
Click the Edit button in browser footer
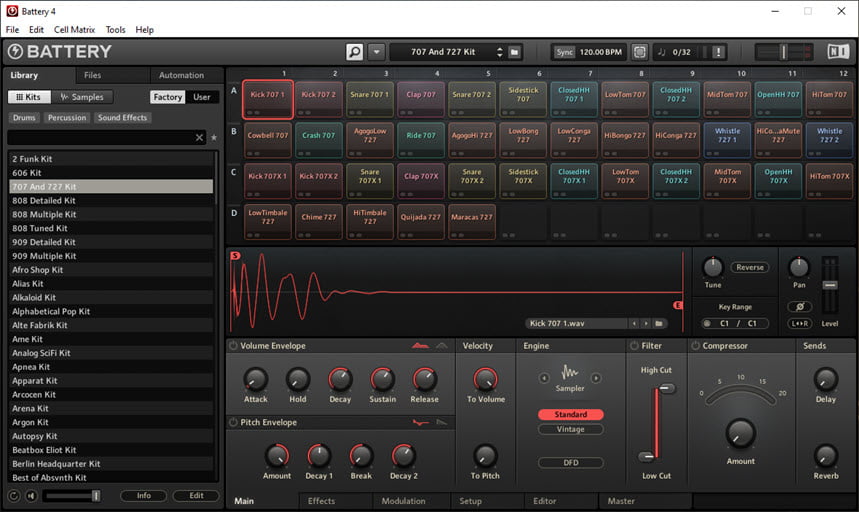coord(196,496)
